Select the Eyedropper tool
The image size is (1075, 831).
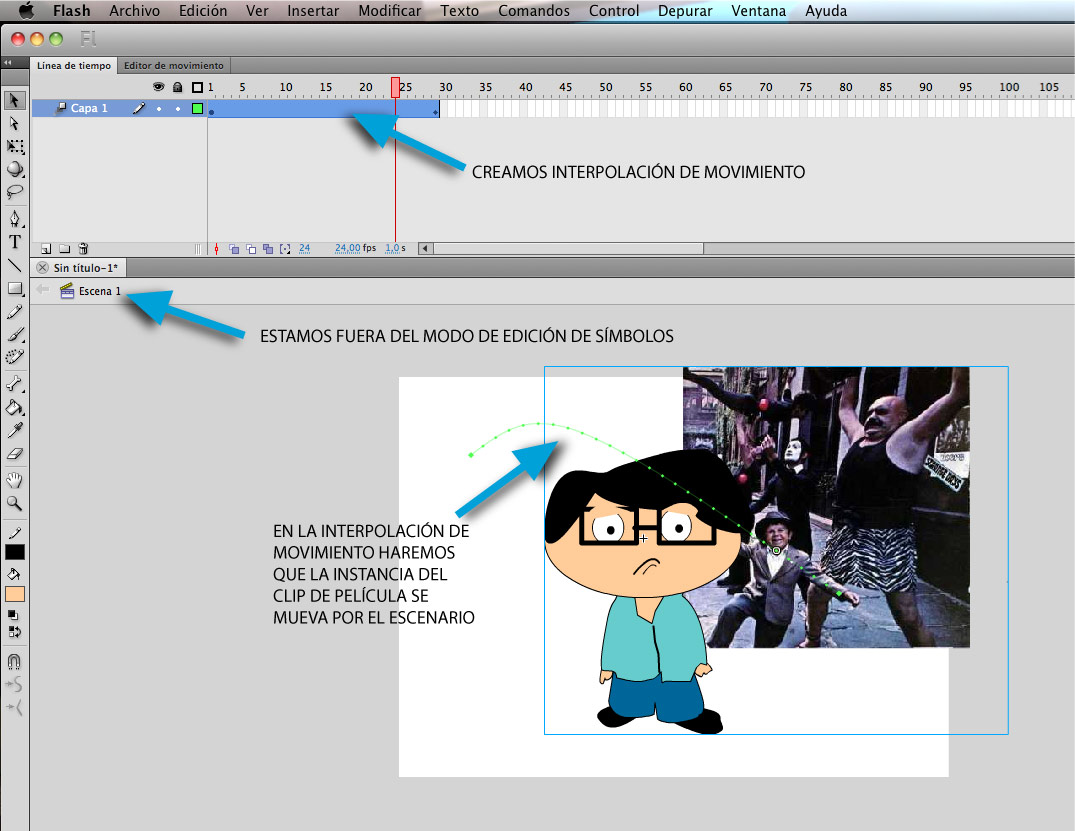(x=14, y=431)
